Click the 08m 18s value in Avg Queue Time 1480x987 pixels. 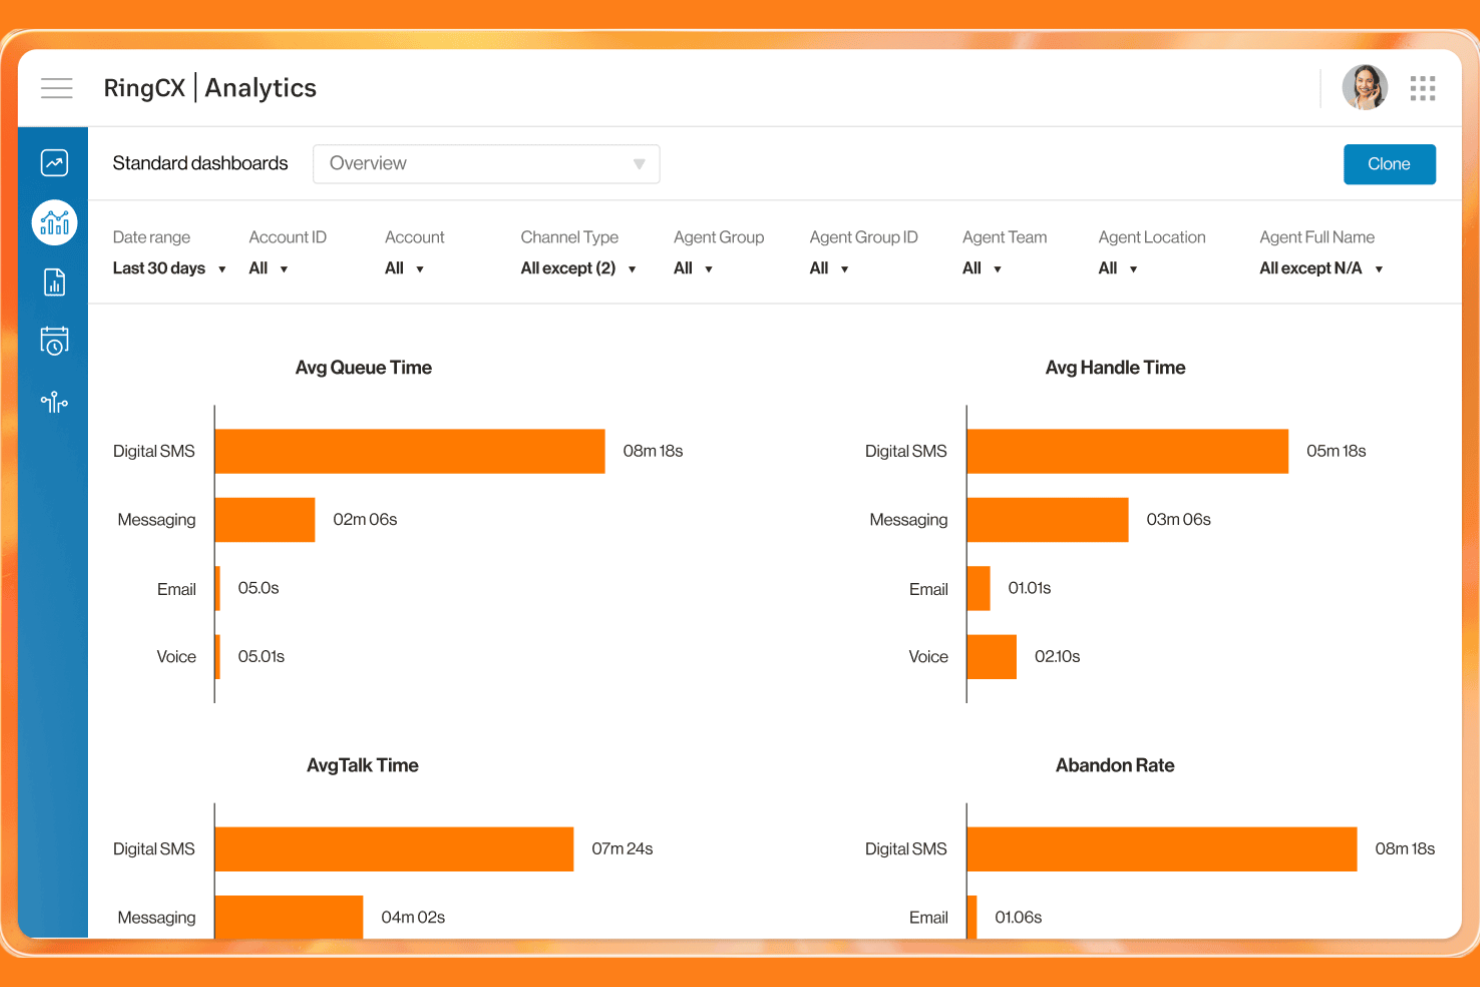pos(653,451)
